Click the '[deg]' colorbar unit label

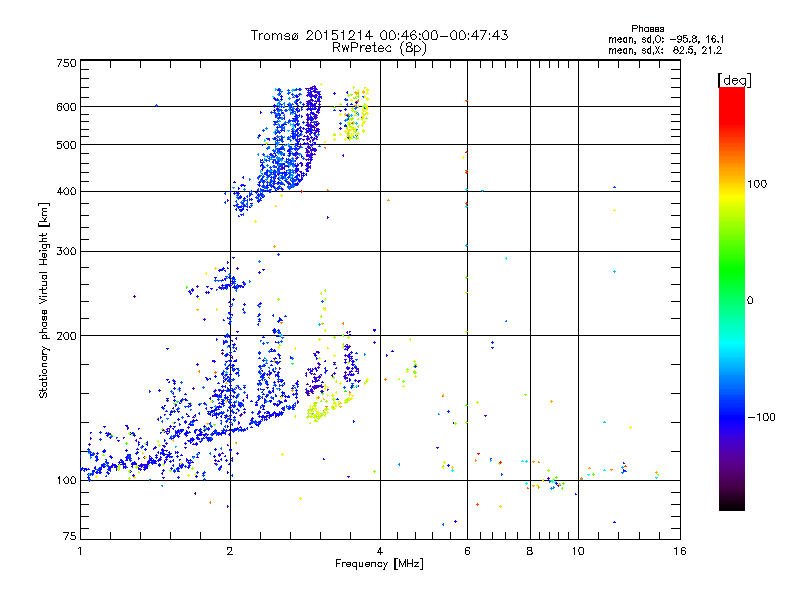coord(734,80)
